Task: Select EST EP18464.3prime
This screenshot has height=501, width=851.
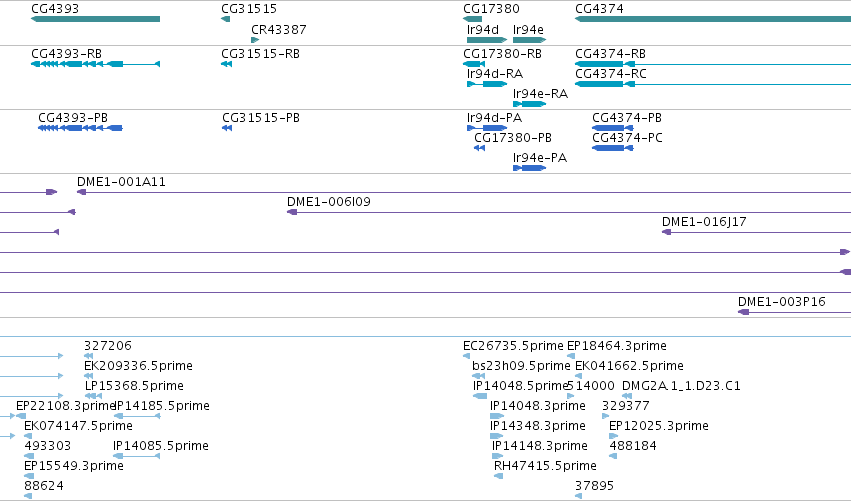Action: tap(617, 346)
